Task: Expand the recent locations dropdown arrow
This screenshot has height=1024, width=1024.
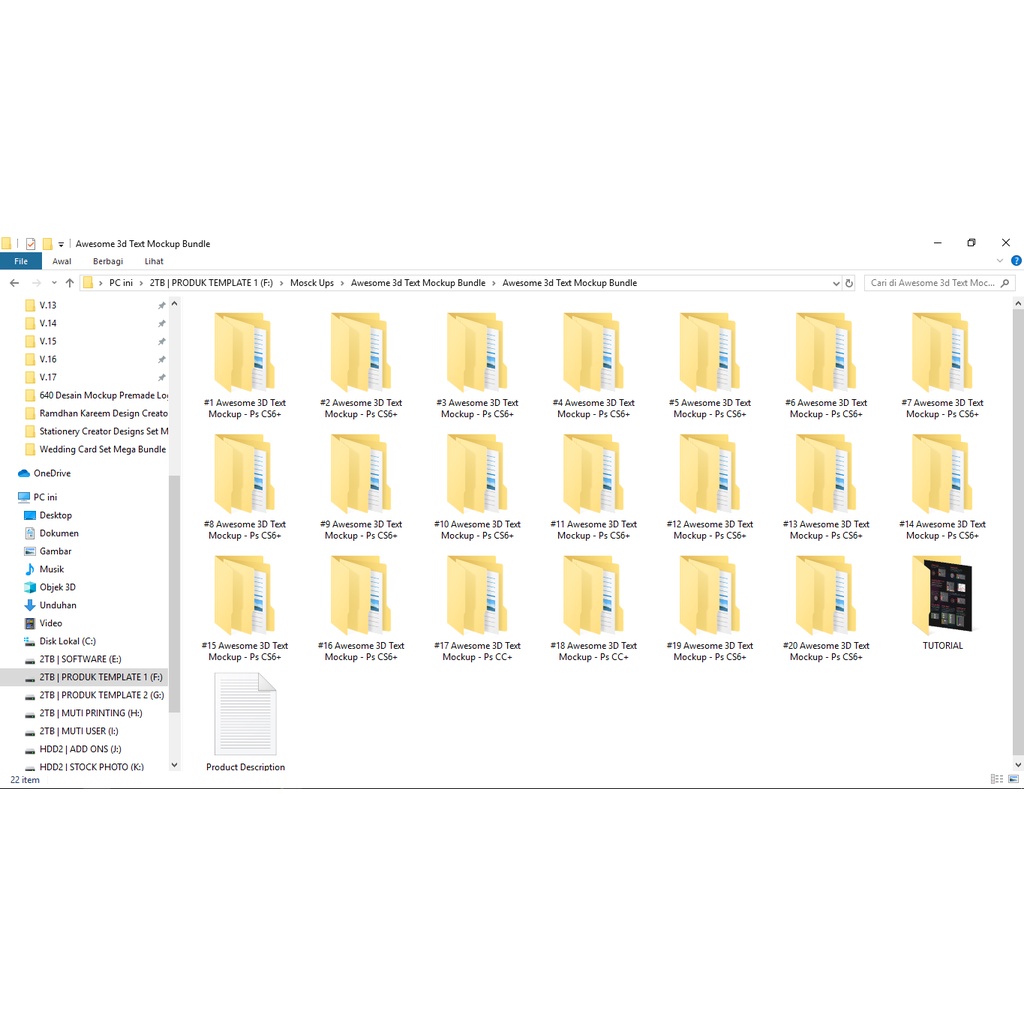Action: [x=54, y=283]
